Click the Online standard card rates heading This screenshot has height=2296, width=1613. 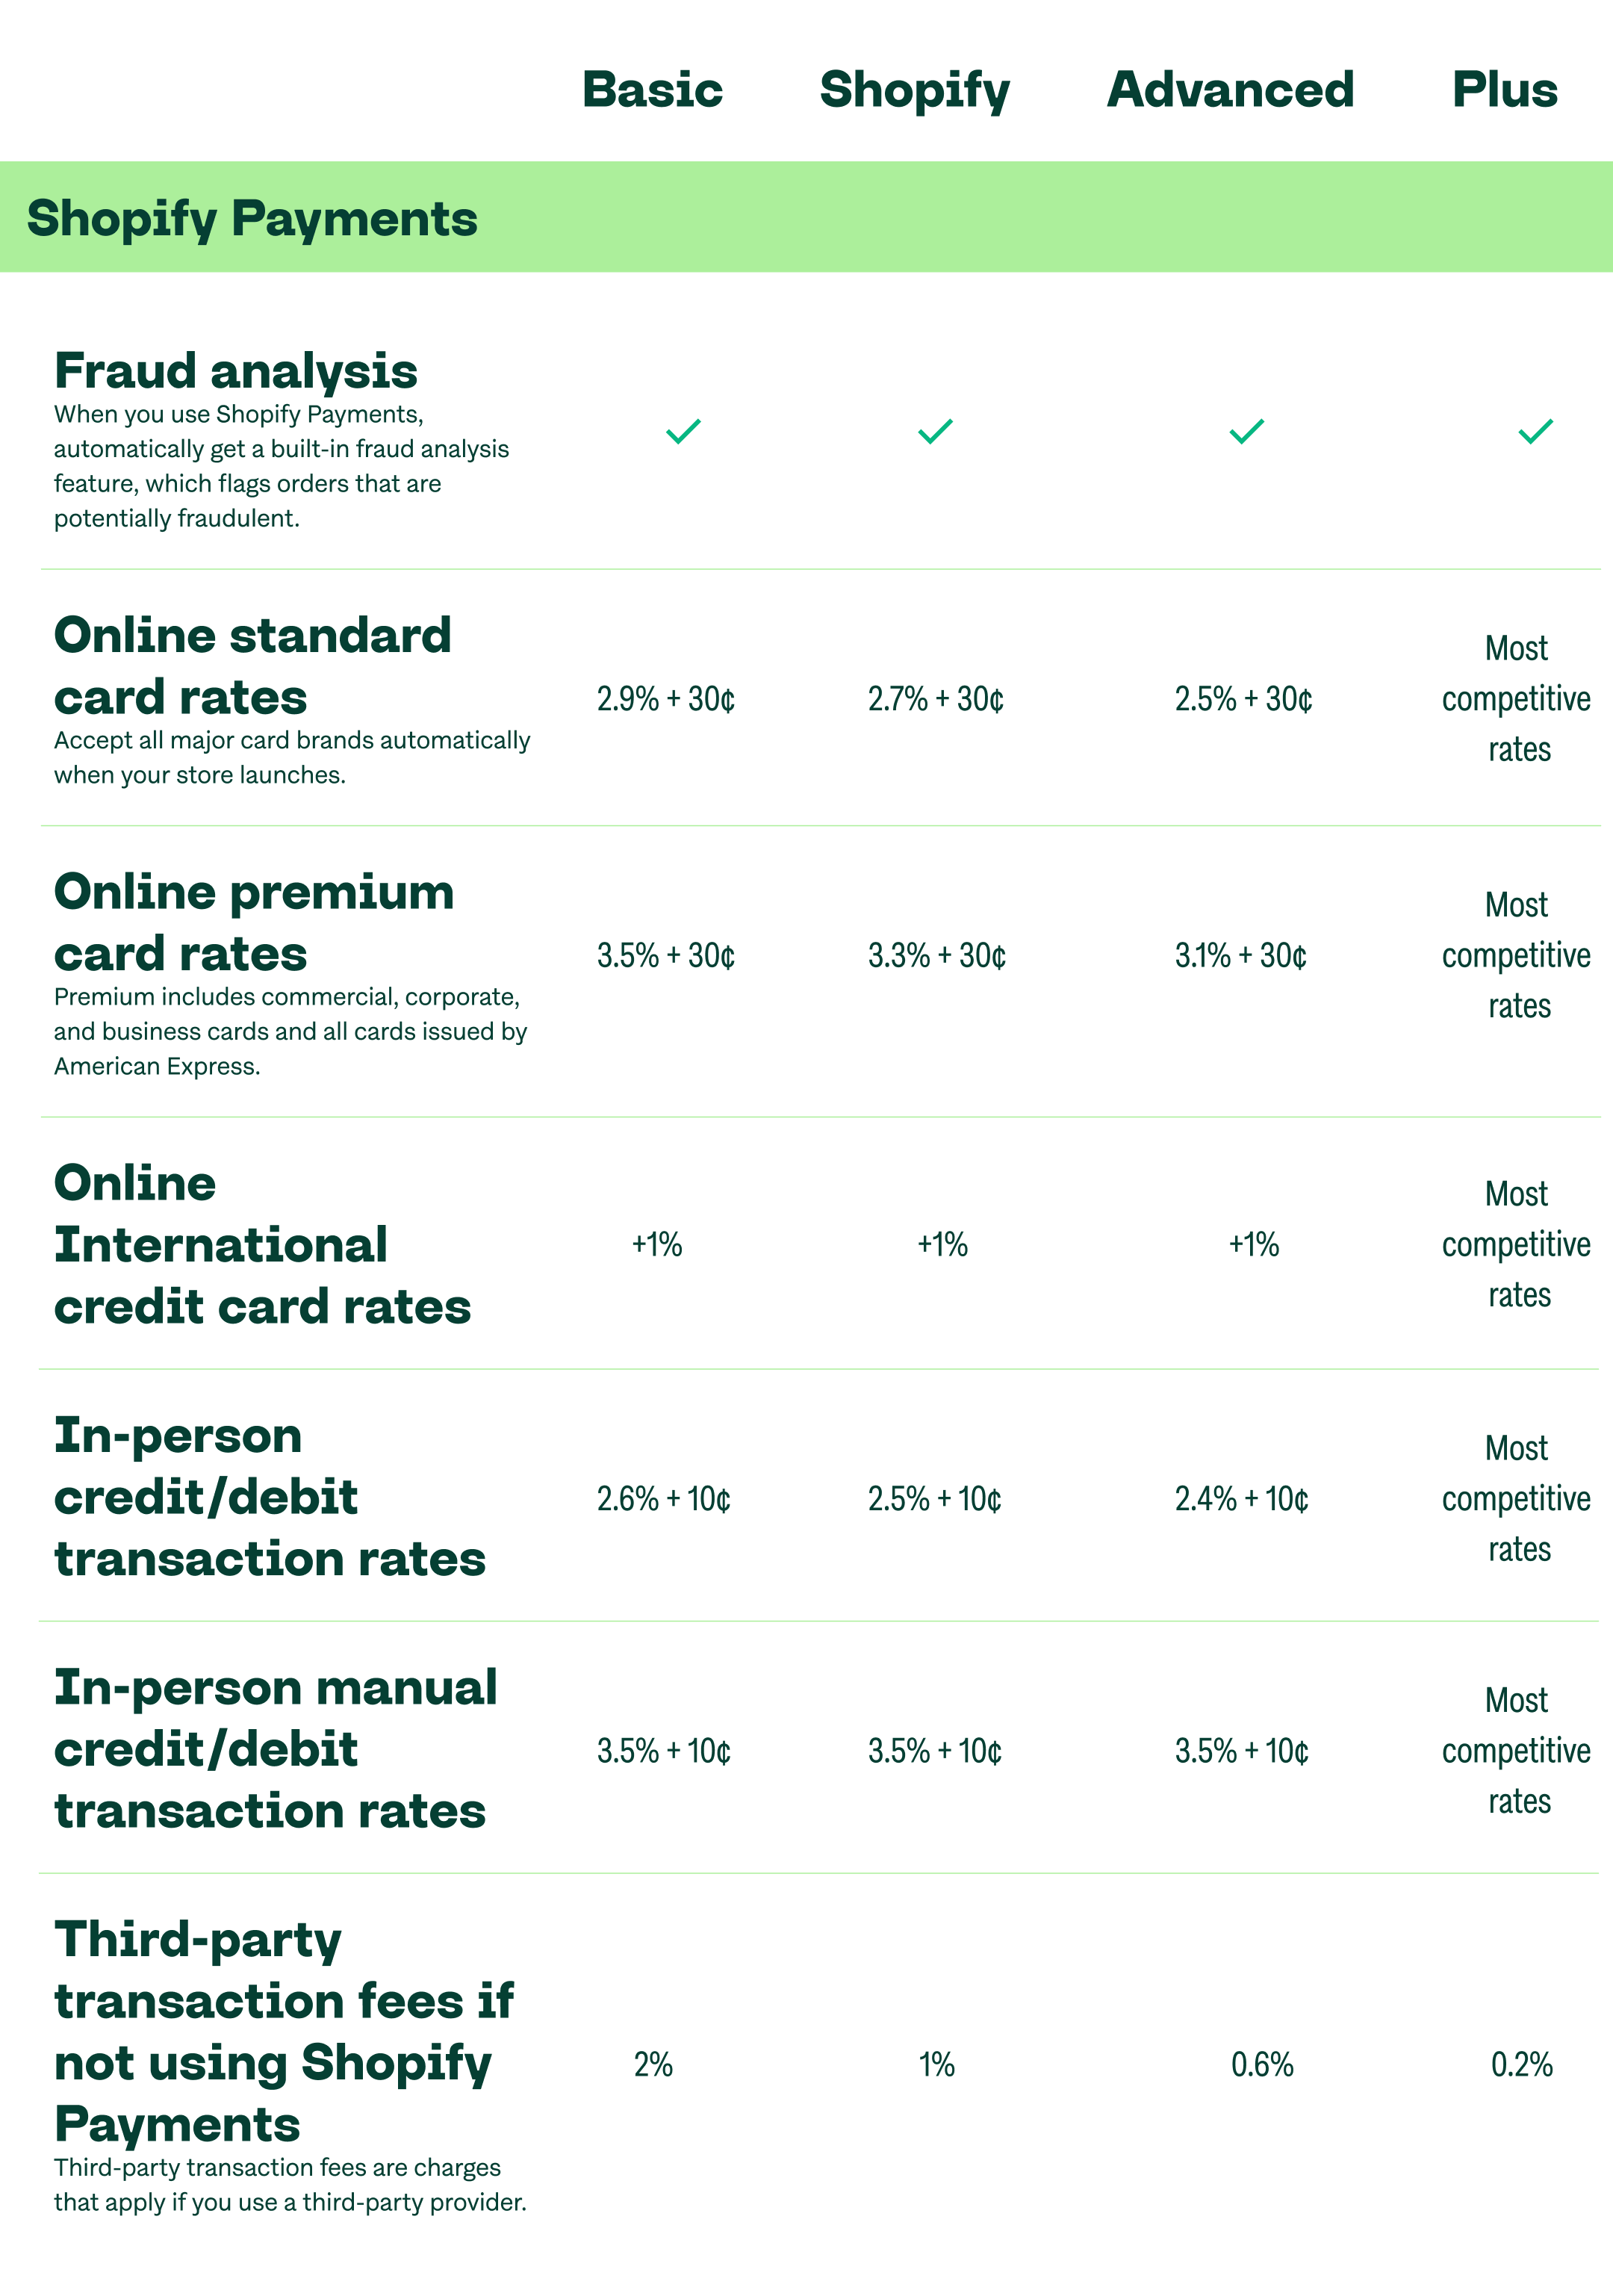tap(253, 666)
